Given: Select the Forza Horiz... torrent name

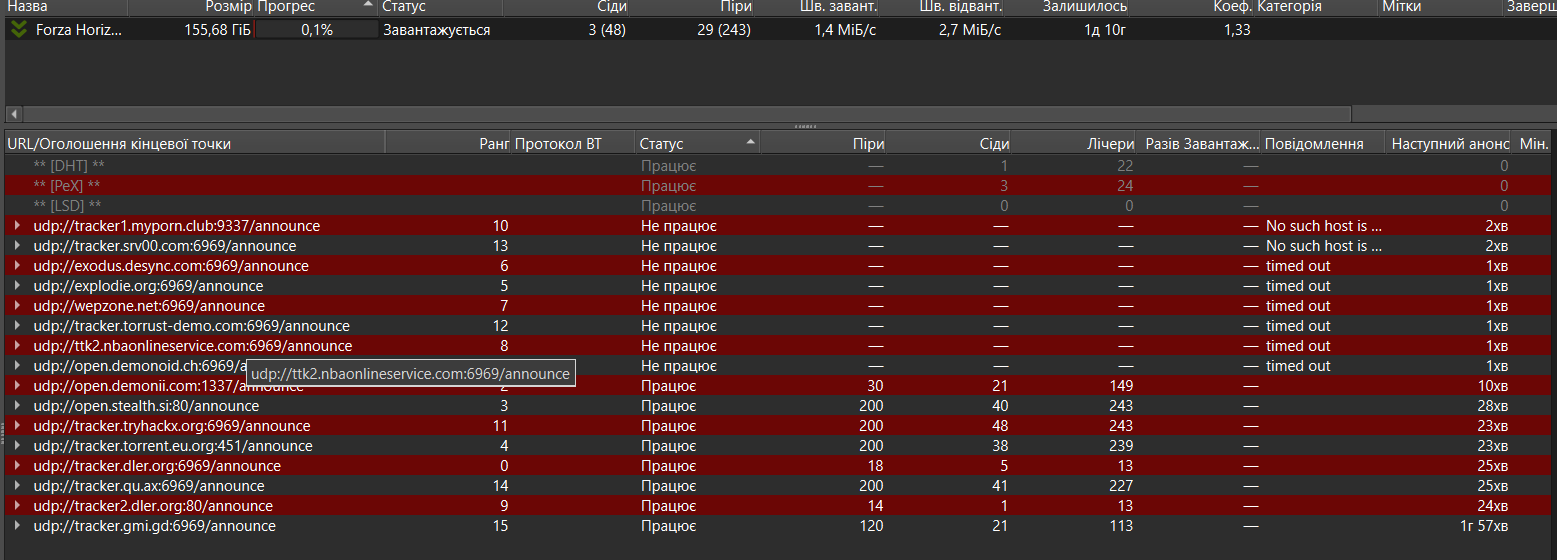Looking at the screenshot, I should click(79, 30).
